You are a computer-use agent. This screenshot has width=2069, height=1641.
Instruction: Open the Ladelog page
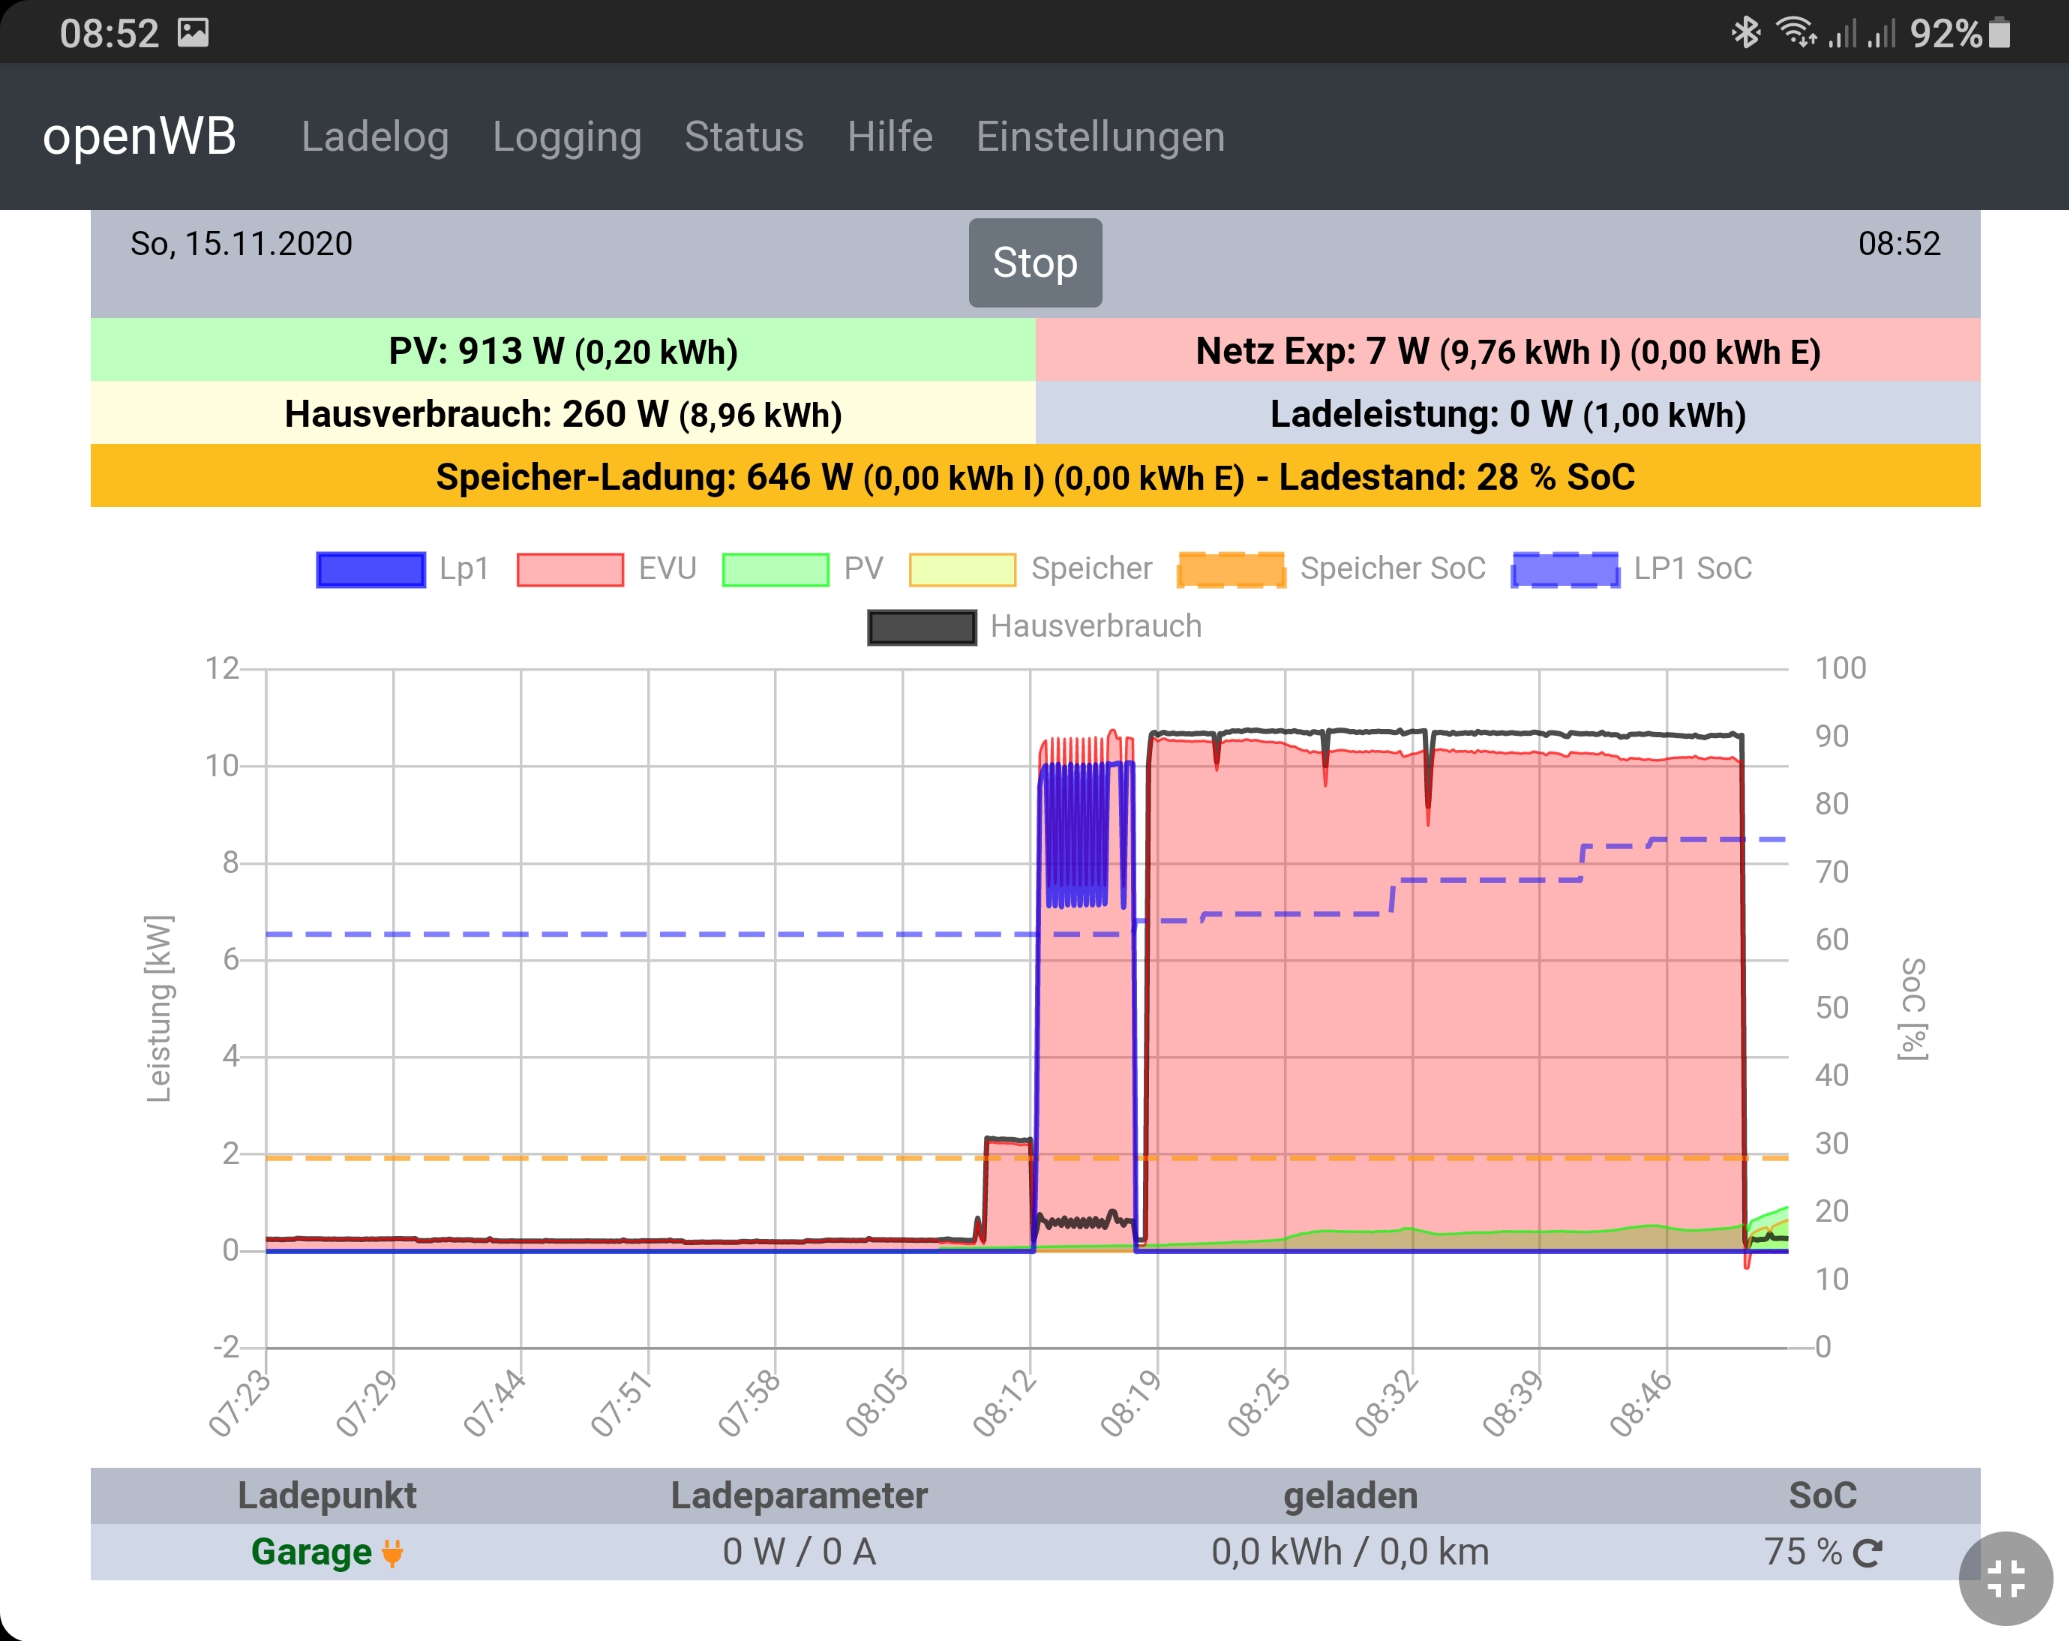[374, 137]
